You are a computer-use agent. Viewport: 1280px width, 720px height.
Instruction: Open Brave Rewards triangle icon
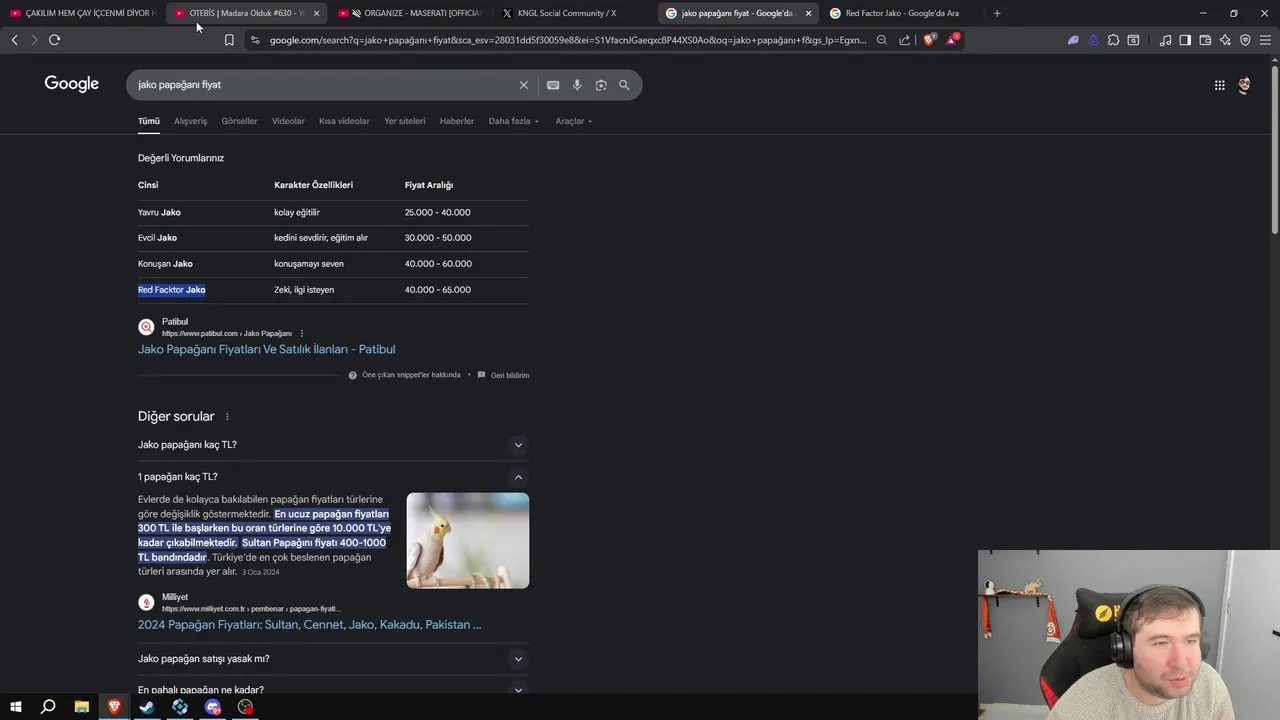953,40
